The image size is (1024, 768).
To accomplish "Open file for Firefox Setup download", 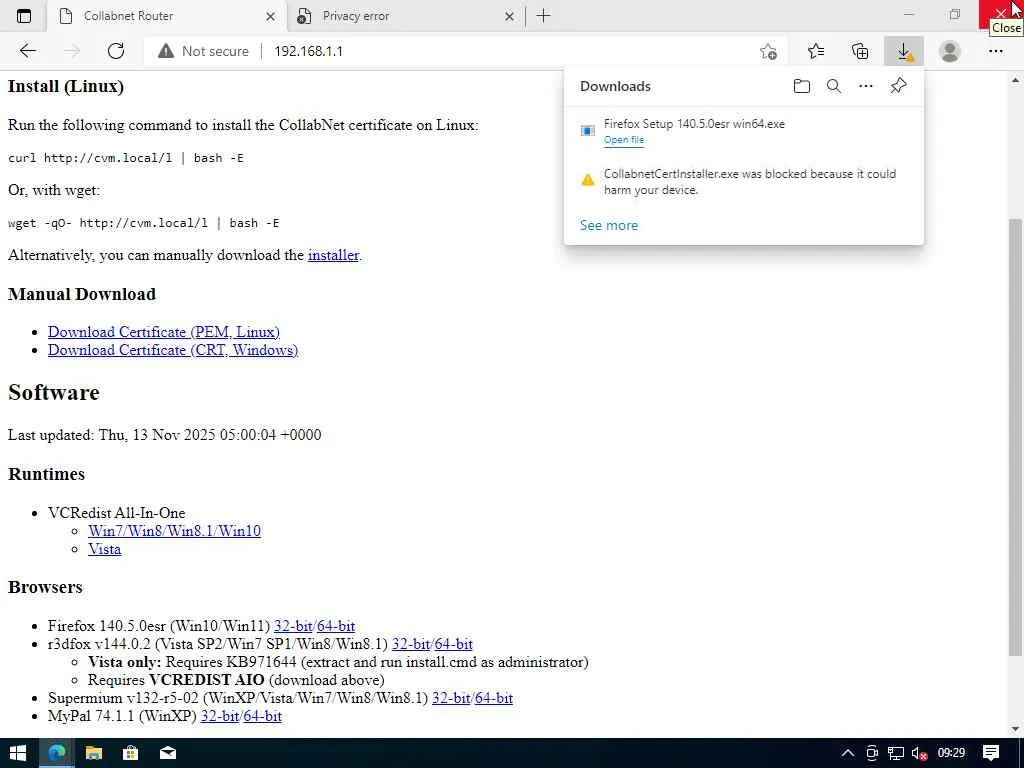I will (x=624, y=140).
